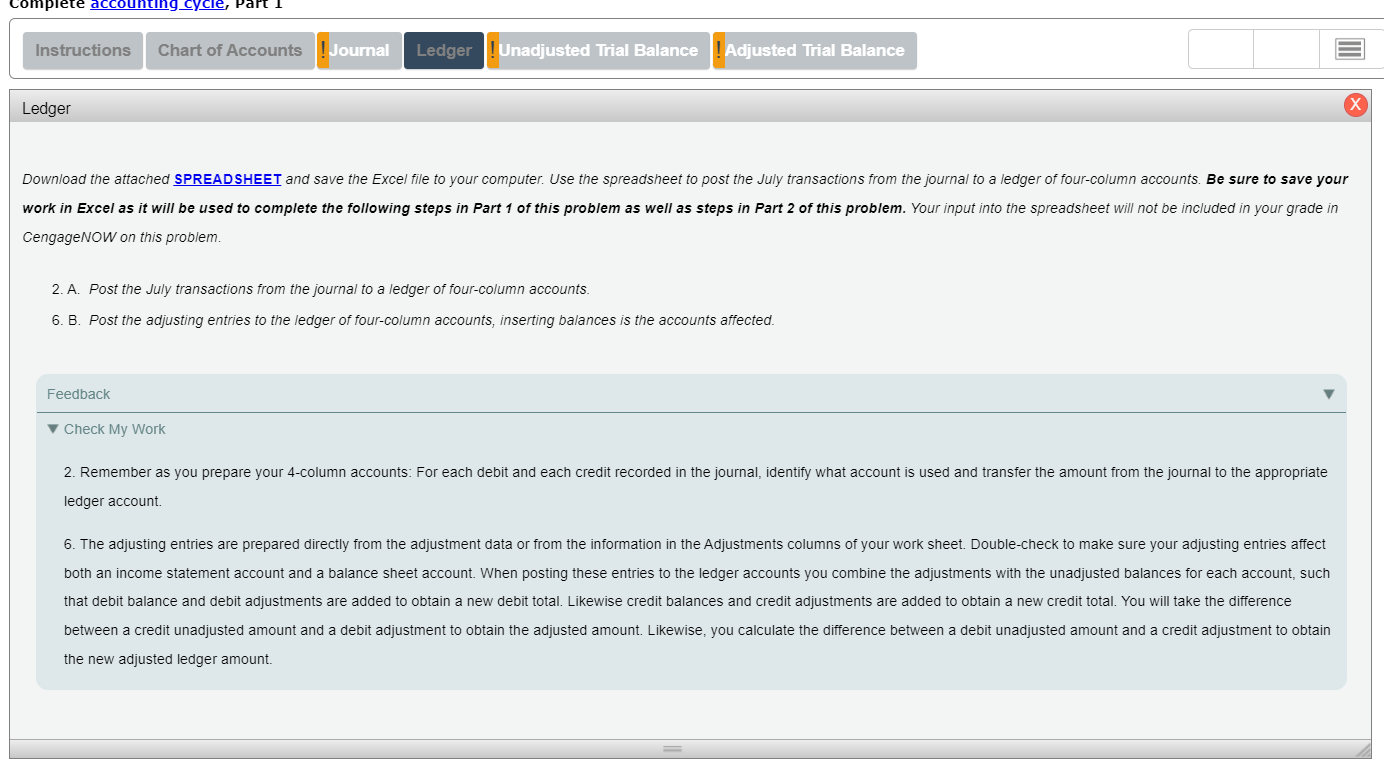Open the Chart of Accounts tab
The image size is (1384, 778).
230,50
